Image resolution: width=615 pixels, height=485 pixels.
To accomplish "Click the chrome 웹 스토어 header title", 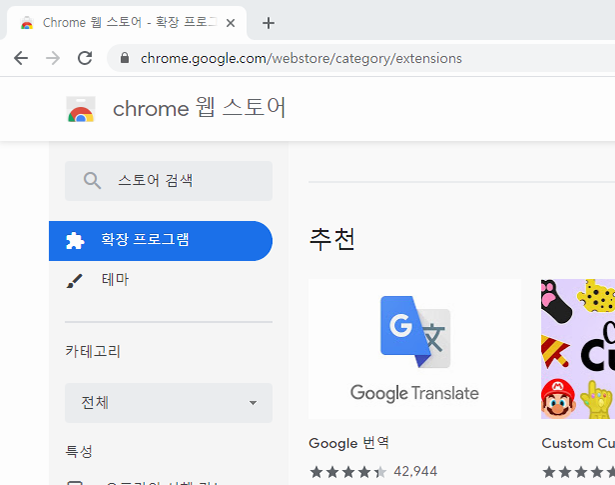I will (199, 108).
